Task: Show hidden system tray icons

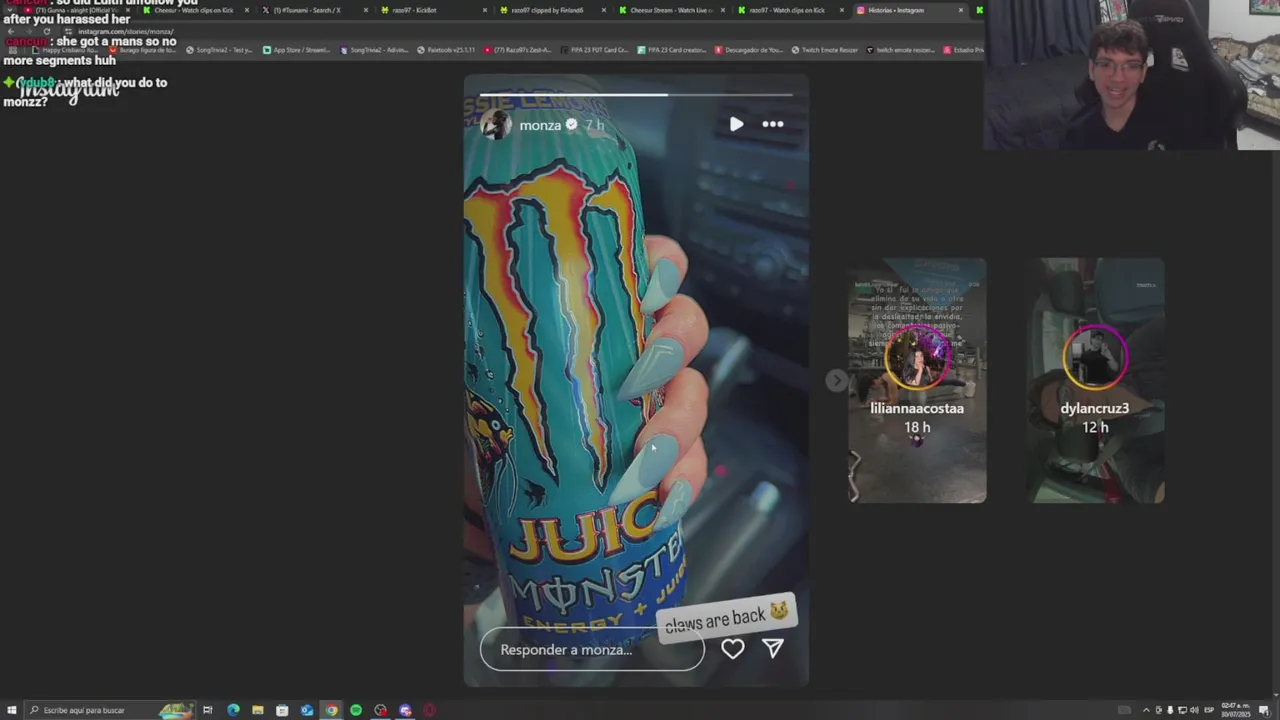Action: (1146, 710)
